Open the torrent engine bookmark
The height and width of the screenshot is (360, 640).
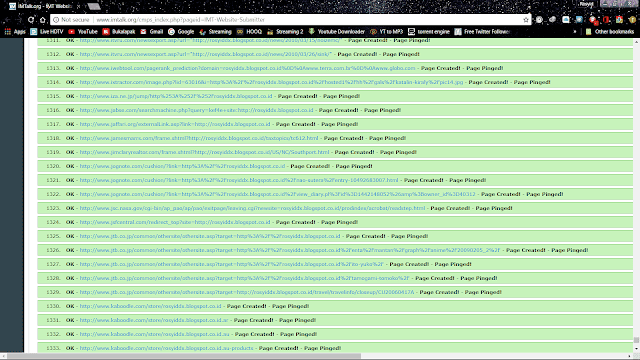[x=429, y=31]
